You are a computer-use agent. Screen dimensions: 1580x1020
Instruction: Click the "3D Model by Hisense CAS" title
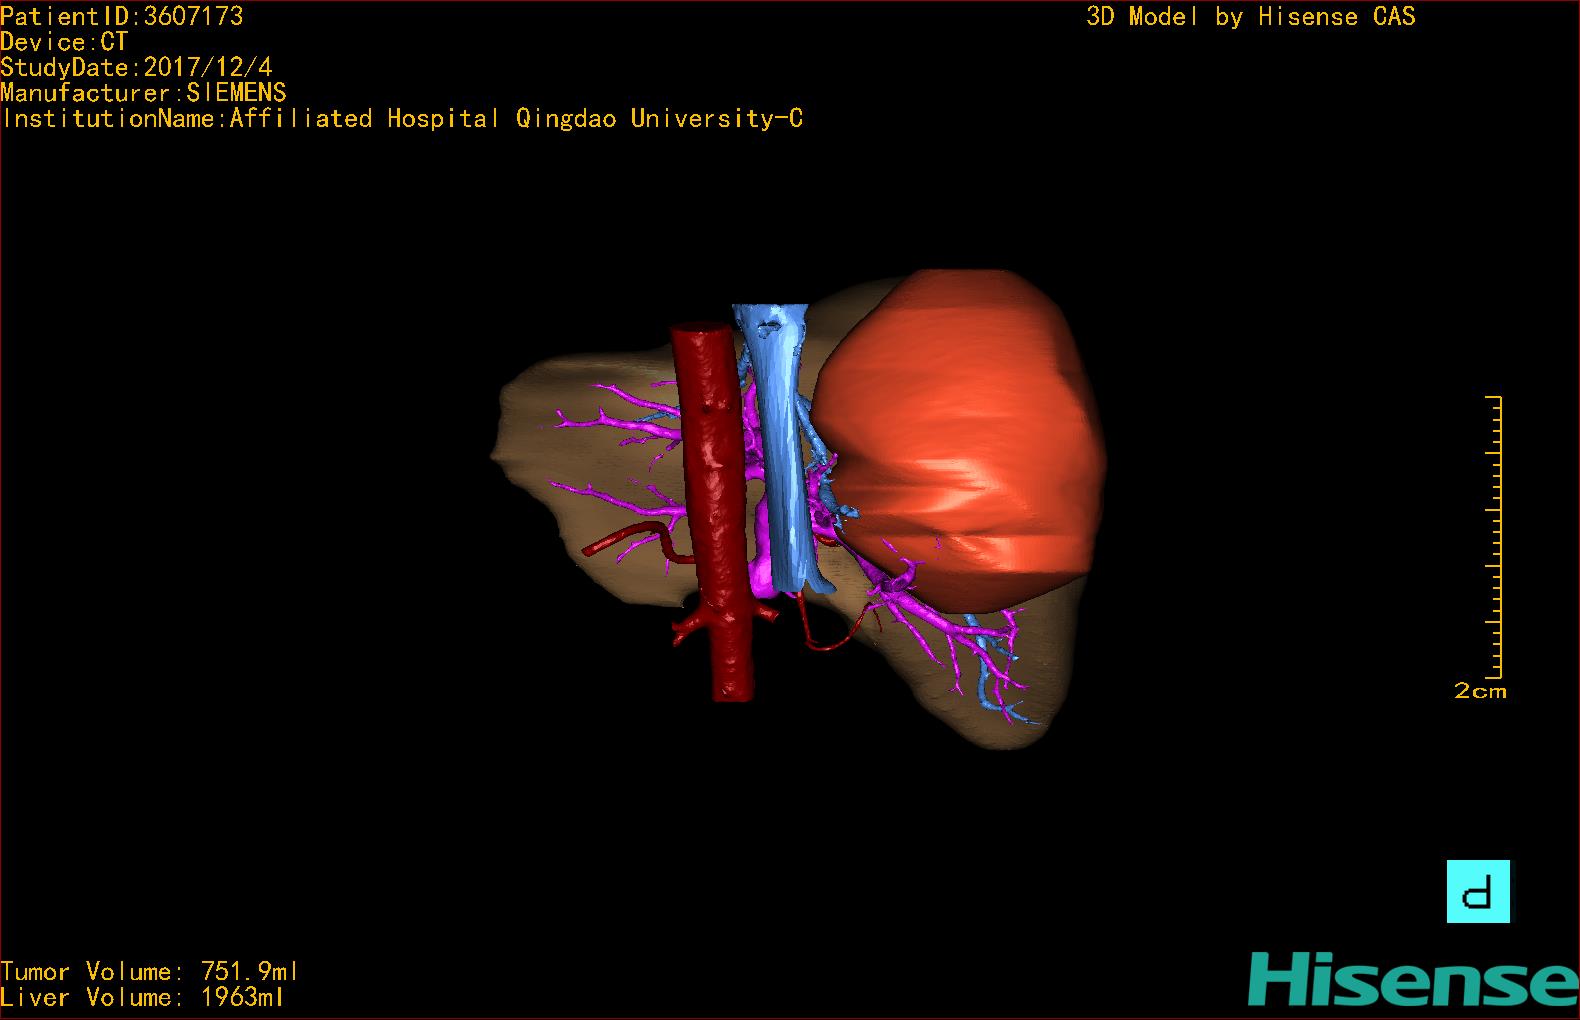click(x=1250, y=17)
